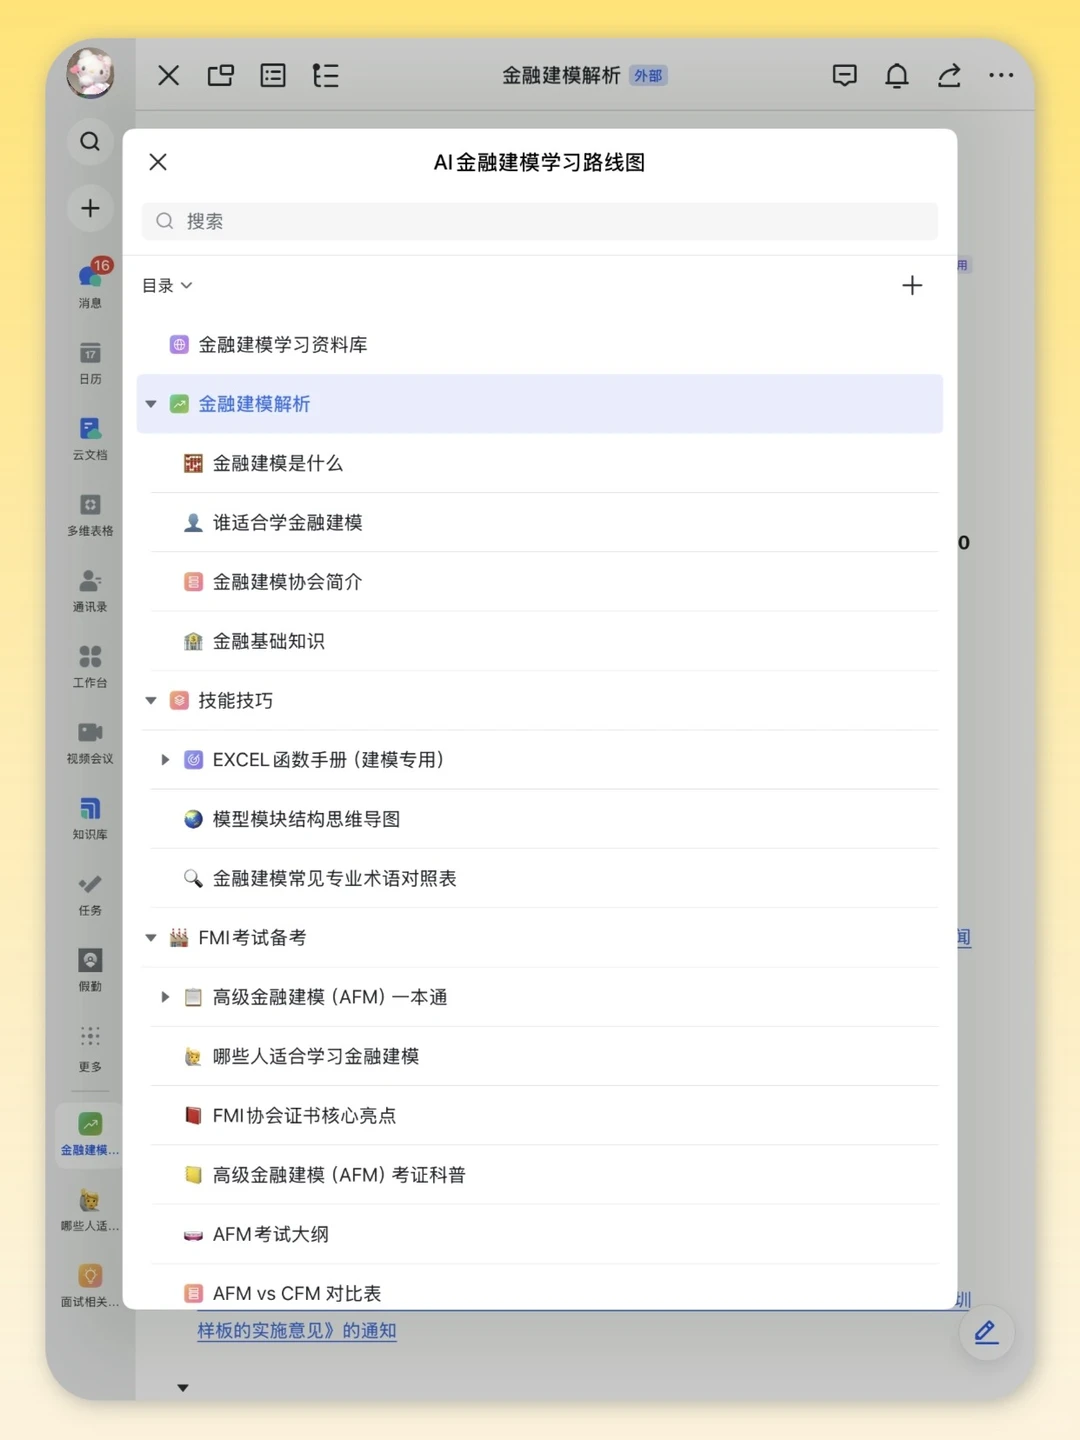Open EXCEL函数手册（建模专用）page
Screen dimensions: 1080x1440
click(540, 760)
